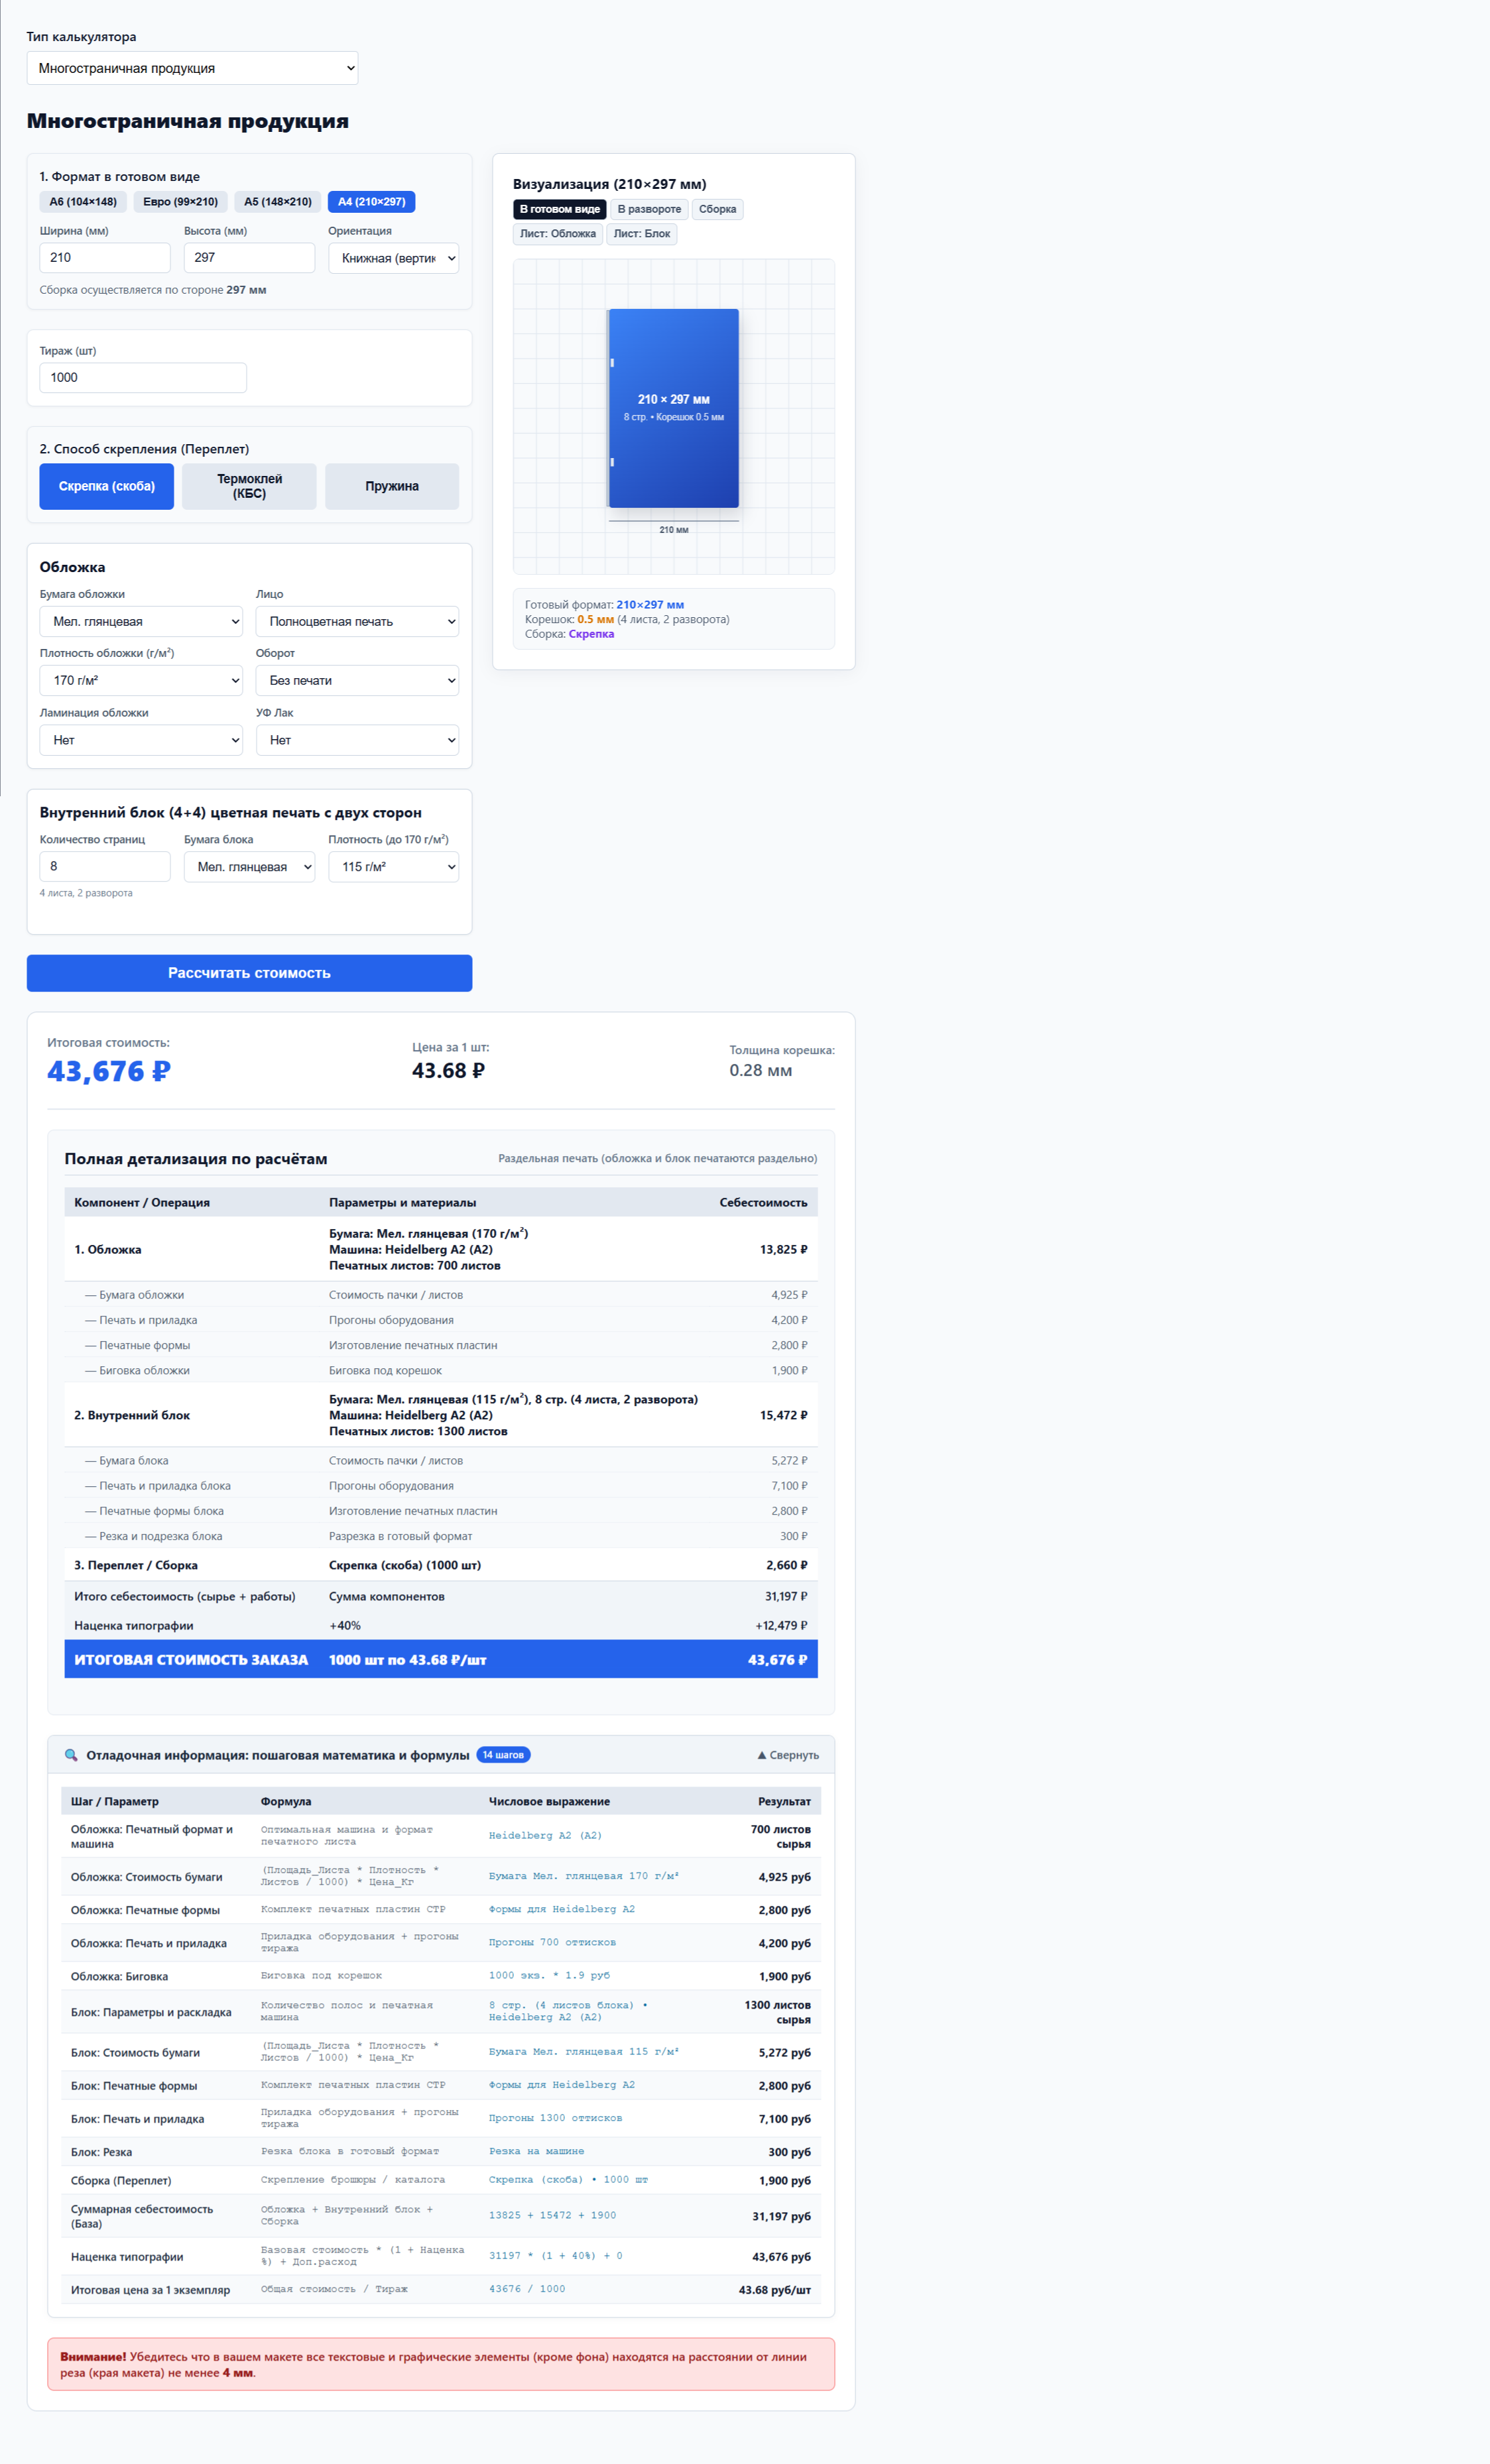Expand the 'УФ Лак' dropdown

click(357, 740)
